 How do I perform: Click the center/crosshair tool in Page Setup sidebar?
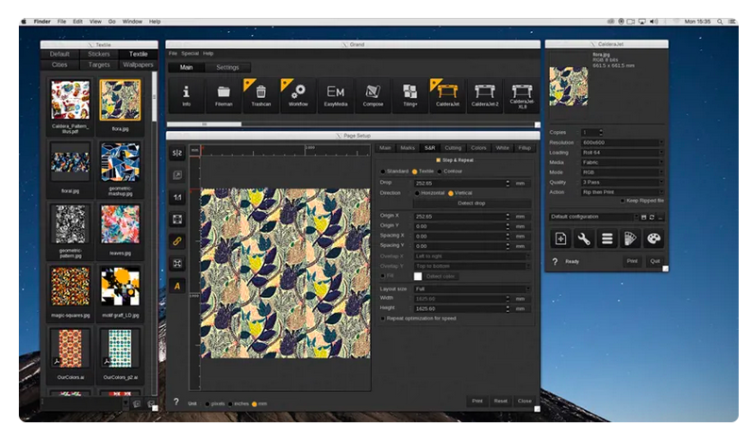click(x=177, y=263)
